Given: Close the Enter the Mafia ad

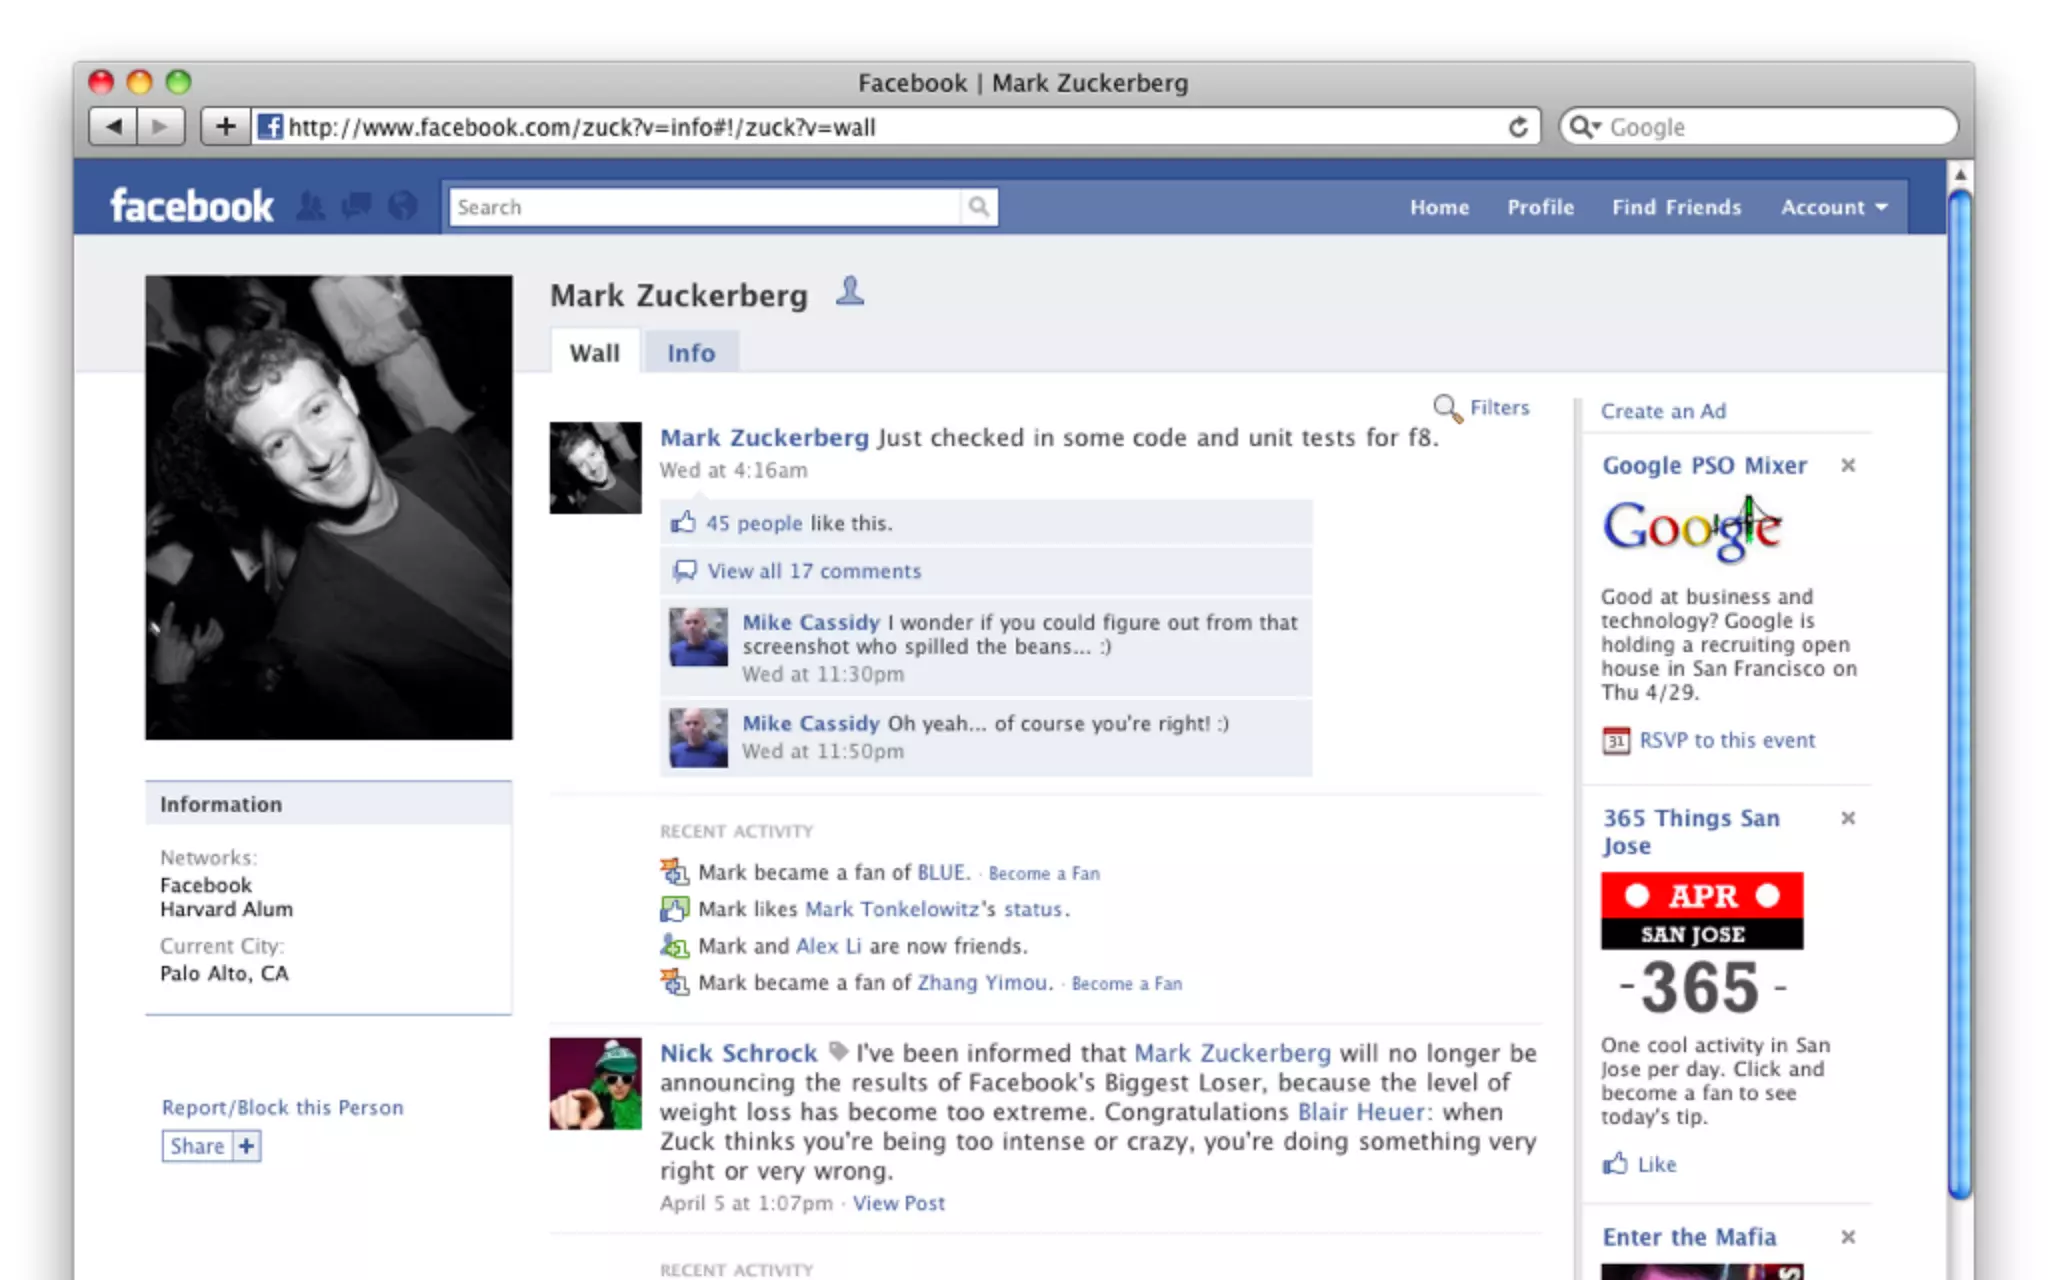Looking at the screenshot, I should 1848,1237.
